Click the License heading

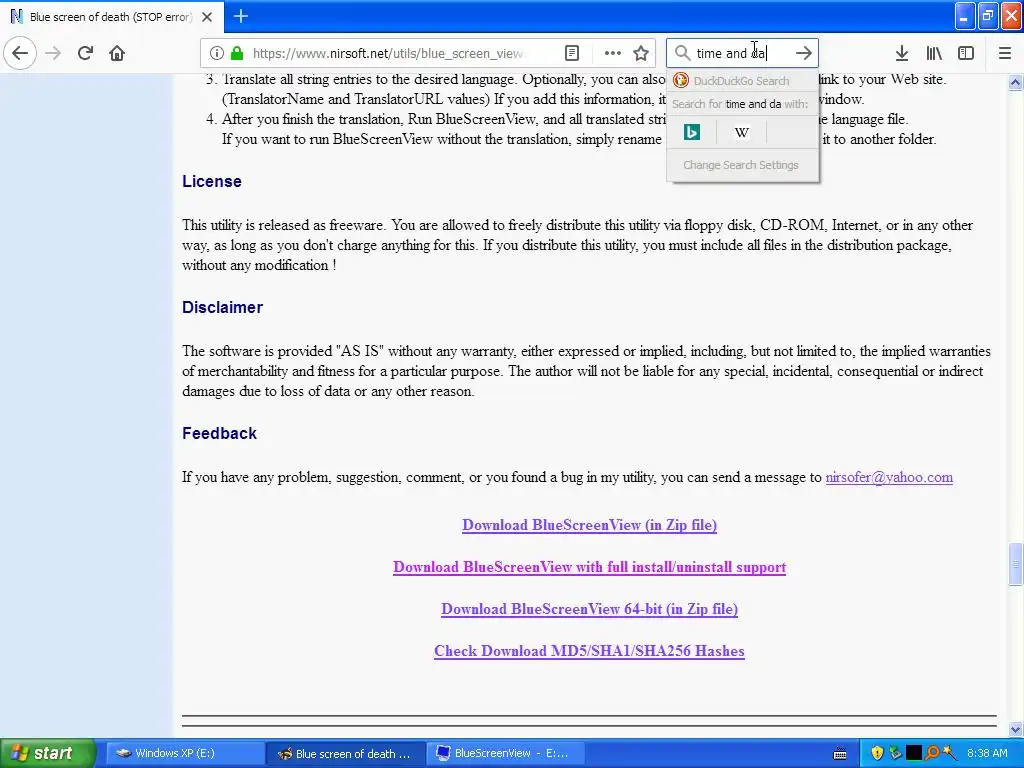pyautogui.click(x=212, y=182)
